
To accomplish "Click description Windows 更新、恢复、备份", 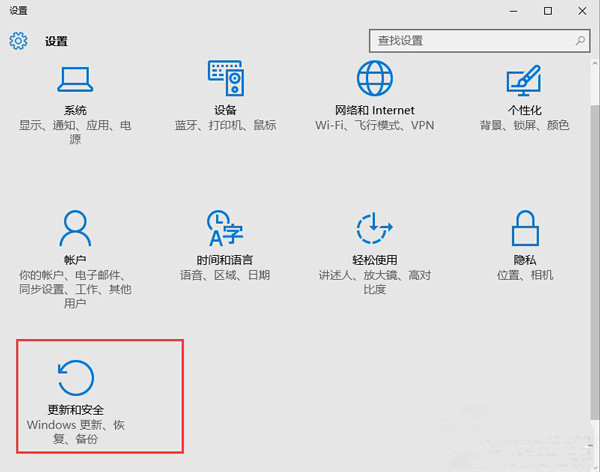I will pyautogui.click(x=75, y=432).
